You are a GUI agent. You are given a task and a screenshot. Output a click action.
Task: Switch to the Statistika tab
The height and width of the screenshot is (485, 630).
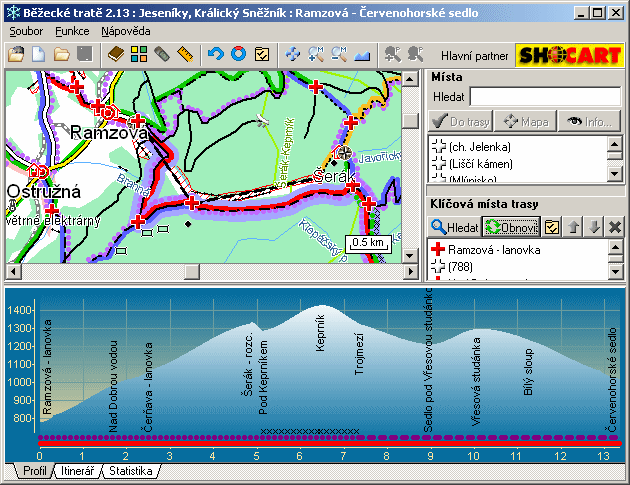tap(130, 470)
